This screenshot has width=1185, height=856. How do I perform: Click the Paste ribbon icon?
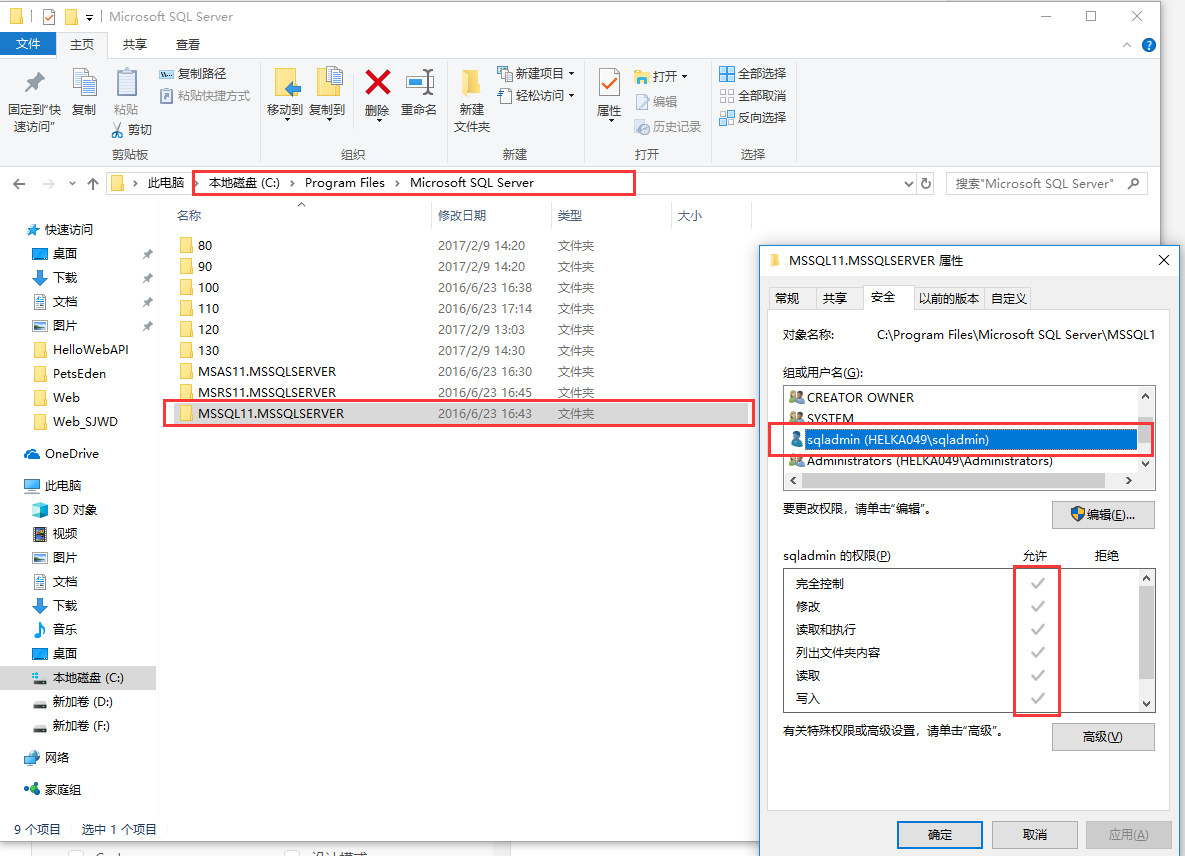125,92
